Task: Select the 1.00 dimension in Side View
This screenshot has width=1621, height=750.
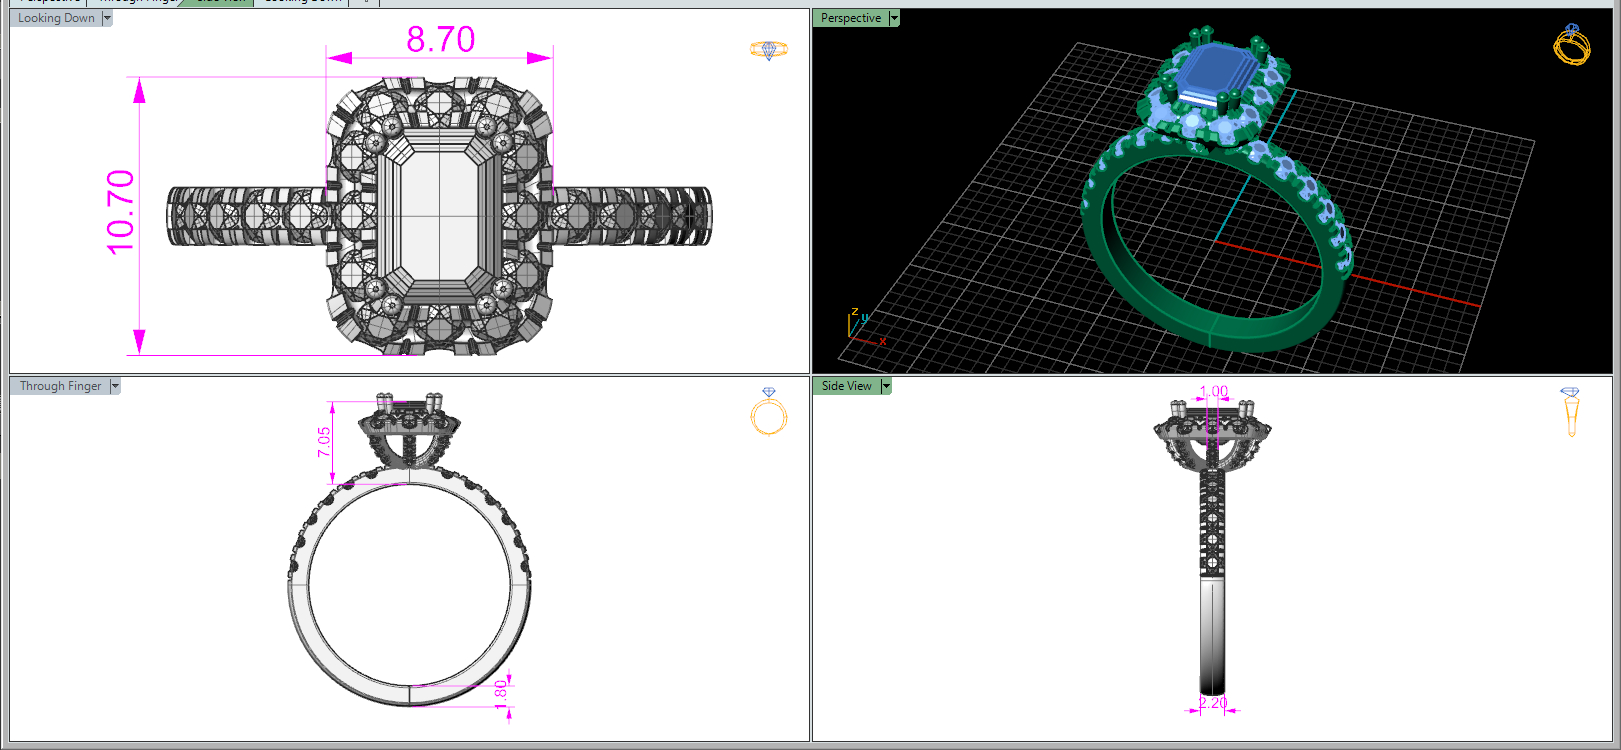Action: (1213, 391)
